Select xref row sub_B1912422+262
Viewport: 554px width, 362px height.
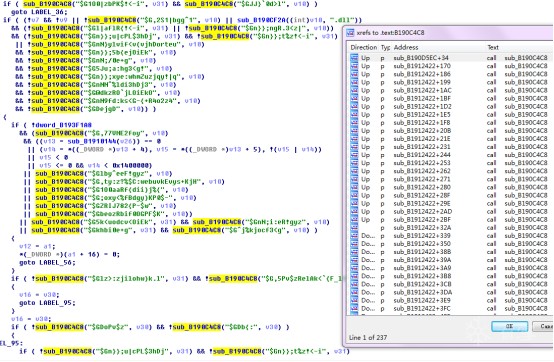[x=452, y=171]
